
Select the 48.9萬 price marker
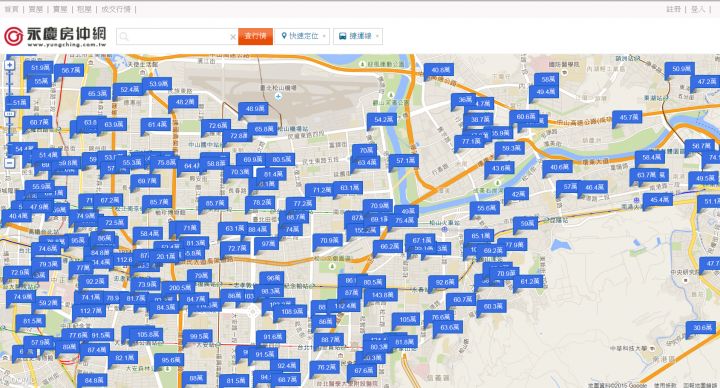[x=254, y=109]
